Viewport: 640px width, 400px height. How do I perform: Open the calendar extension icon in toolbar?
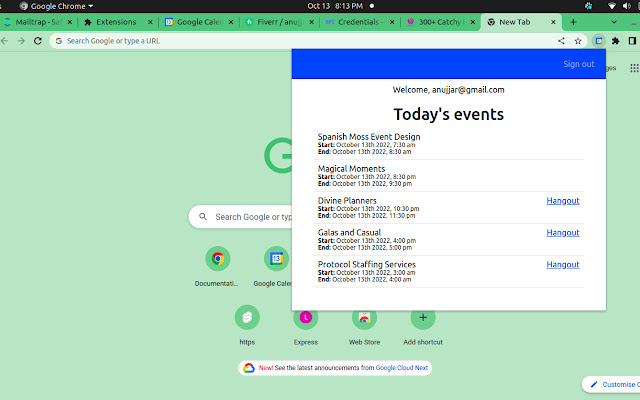click(x=599, y=41)
